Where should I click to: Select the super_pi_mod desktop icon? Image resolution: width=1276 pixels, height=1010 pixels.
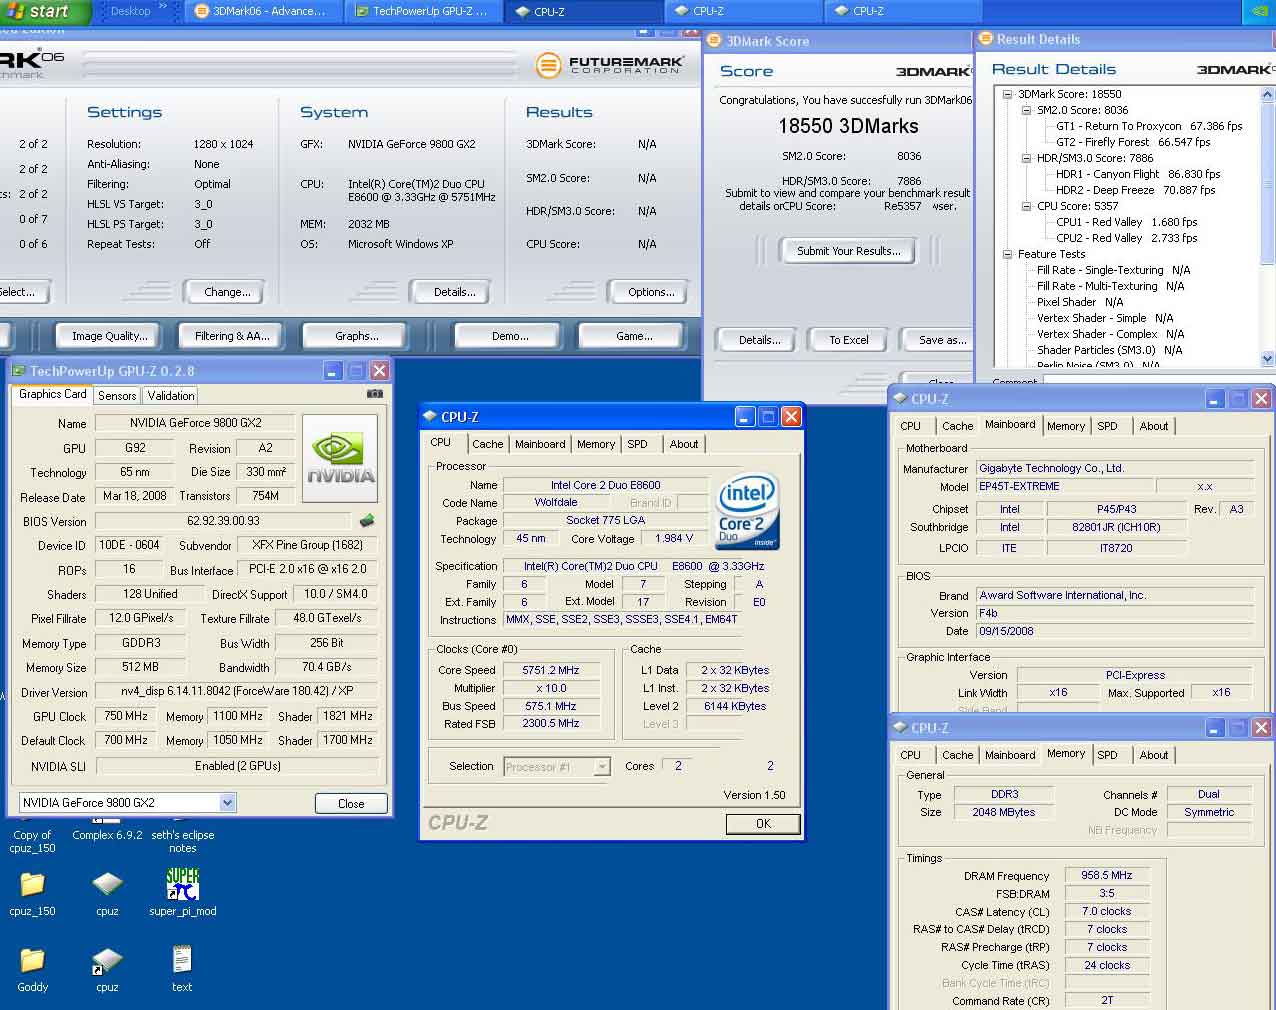coord(182,892)
